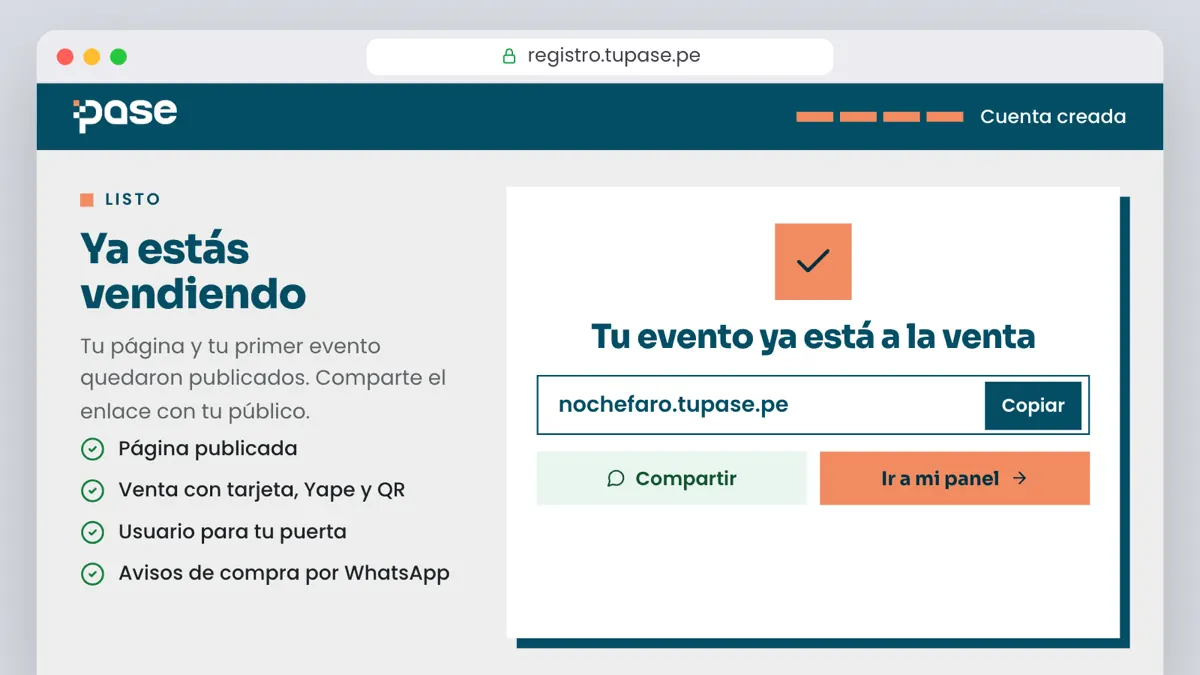Click the Ya estás vendiendo heading
Viewport: 1200px width, 675px height.
[x=193, y=271]
